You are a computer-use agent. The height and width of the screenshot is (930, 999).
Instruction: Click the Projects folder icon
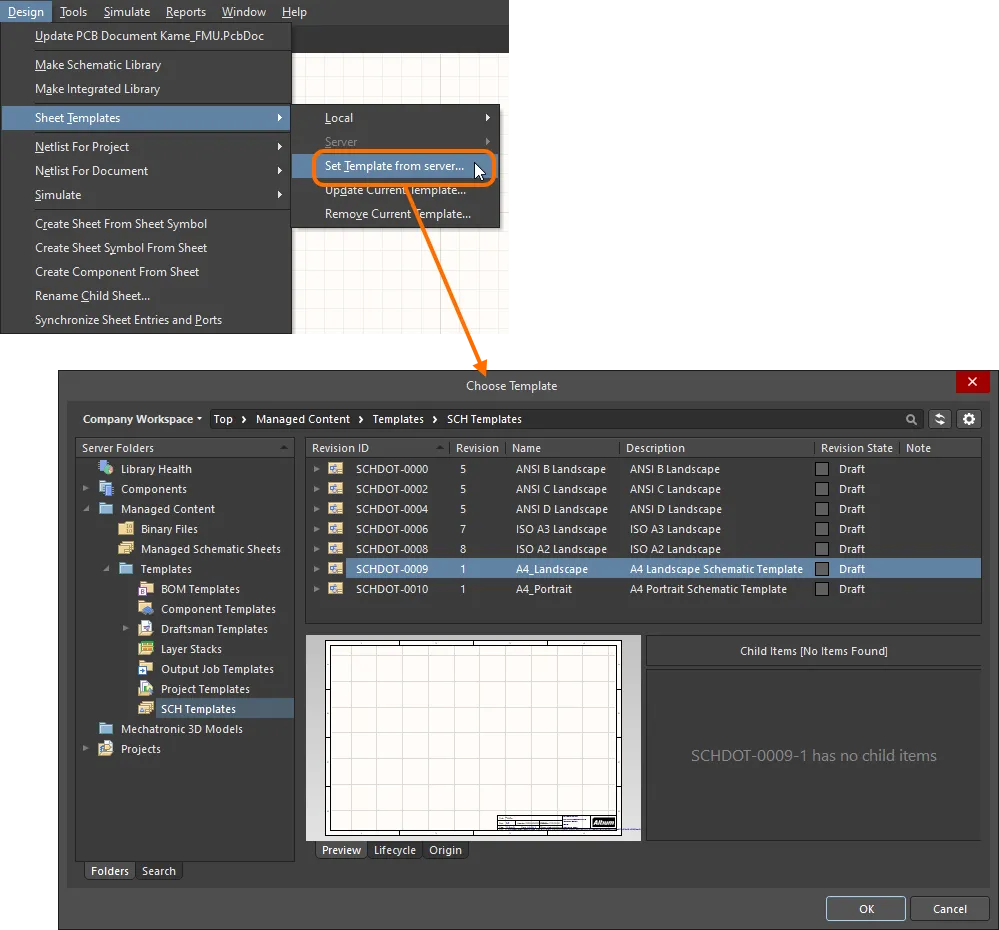(106, 748)
